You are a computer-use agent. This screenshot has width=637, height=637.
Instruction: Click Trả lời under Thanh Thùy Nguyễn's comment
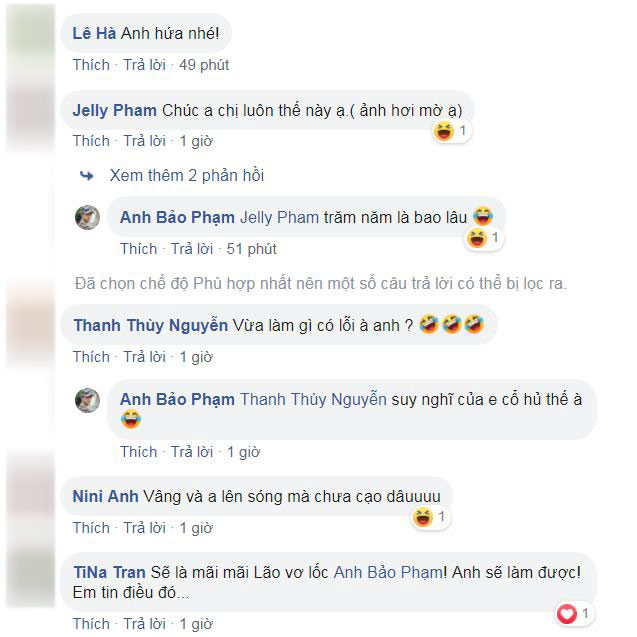[x=145, y=357]
